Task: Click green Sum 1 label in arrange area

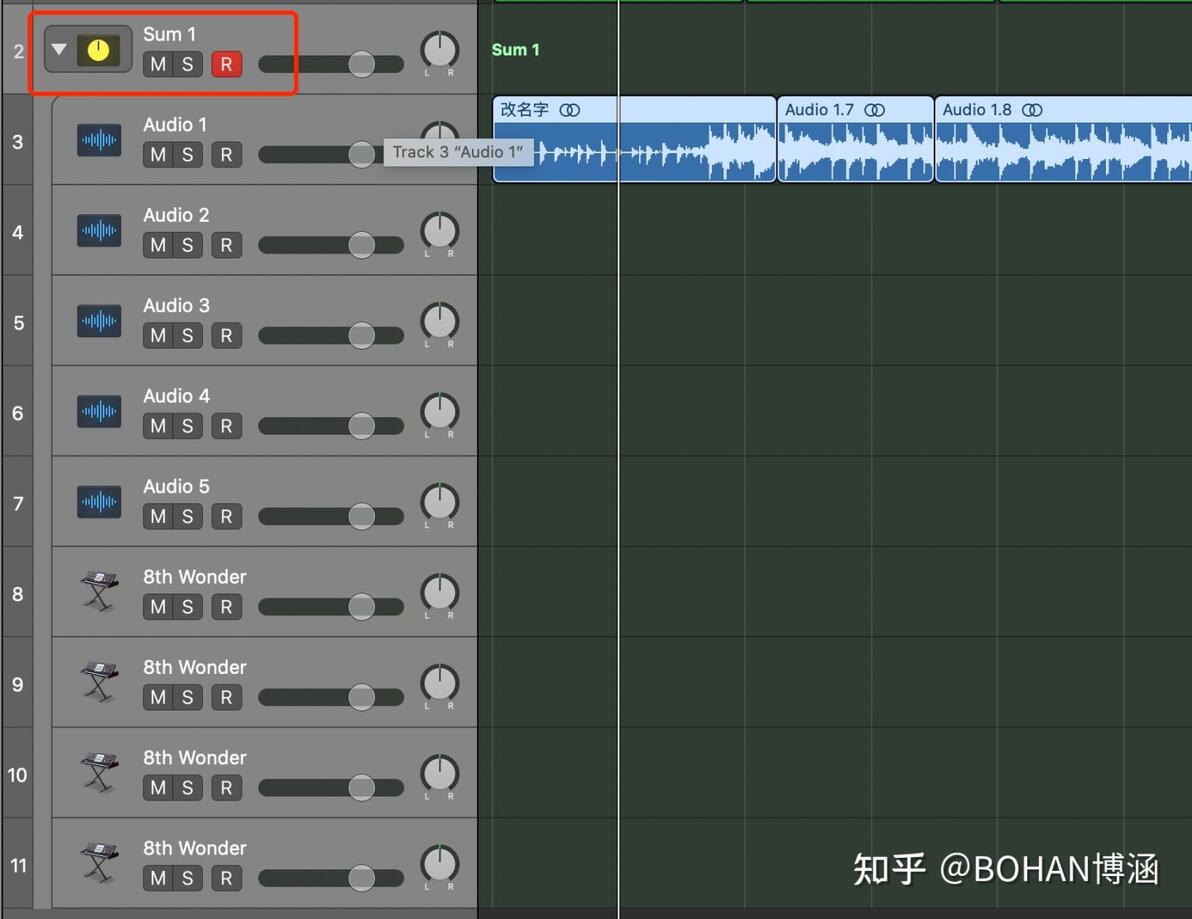Action: [x=515, y=50]
